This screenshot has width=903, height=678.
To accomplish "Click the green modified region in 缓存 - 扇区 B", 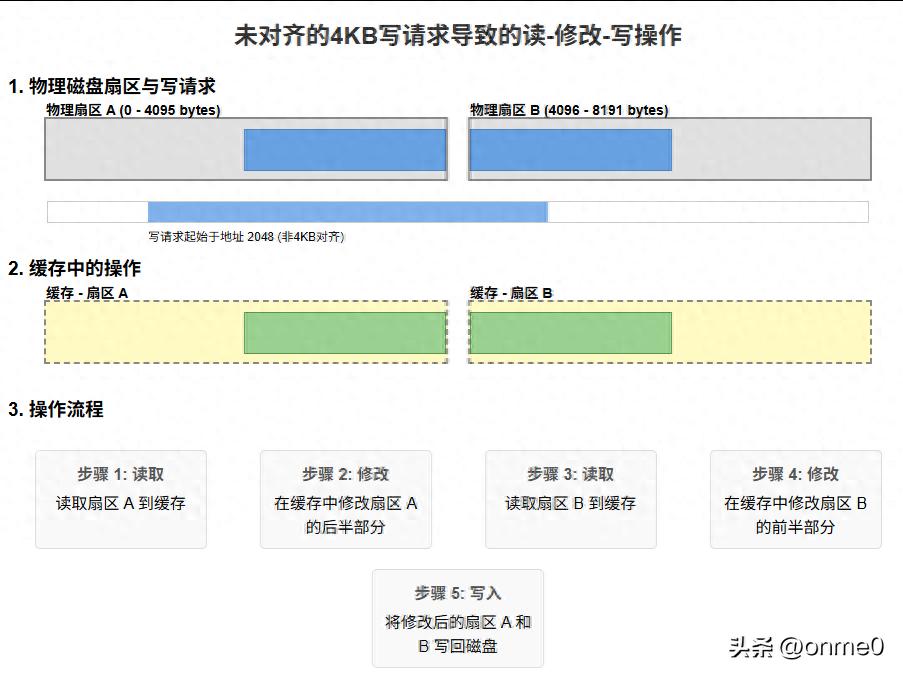I will coord(570,330).
